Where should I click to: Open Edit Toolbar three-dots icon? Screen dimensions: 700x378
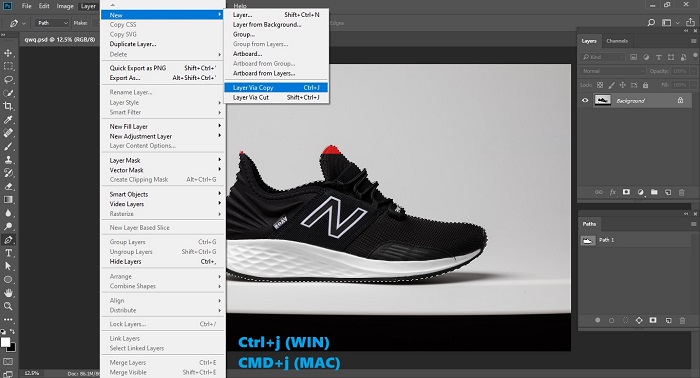(x=8, y=320)
